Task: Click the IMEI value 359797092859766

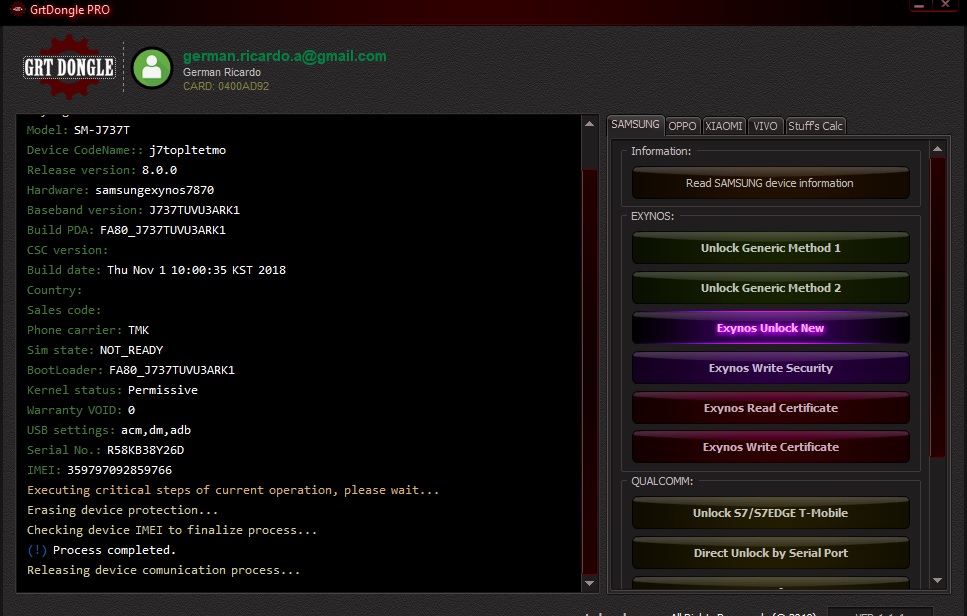Action: click(x=120, y=470)
